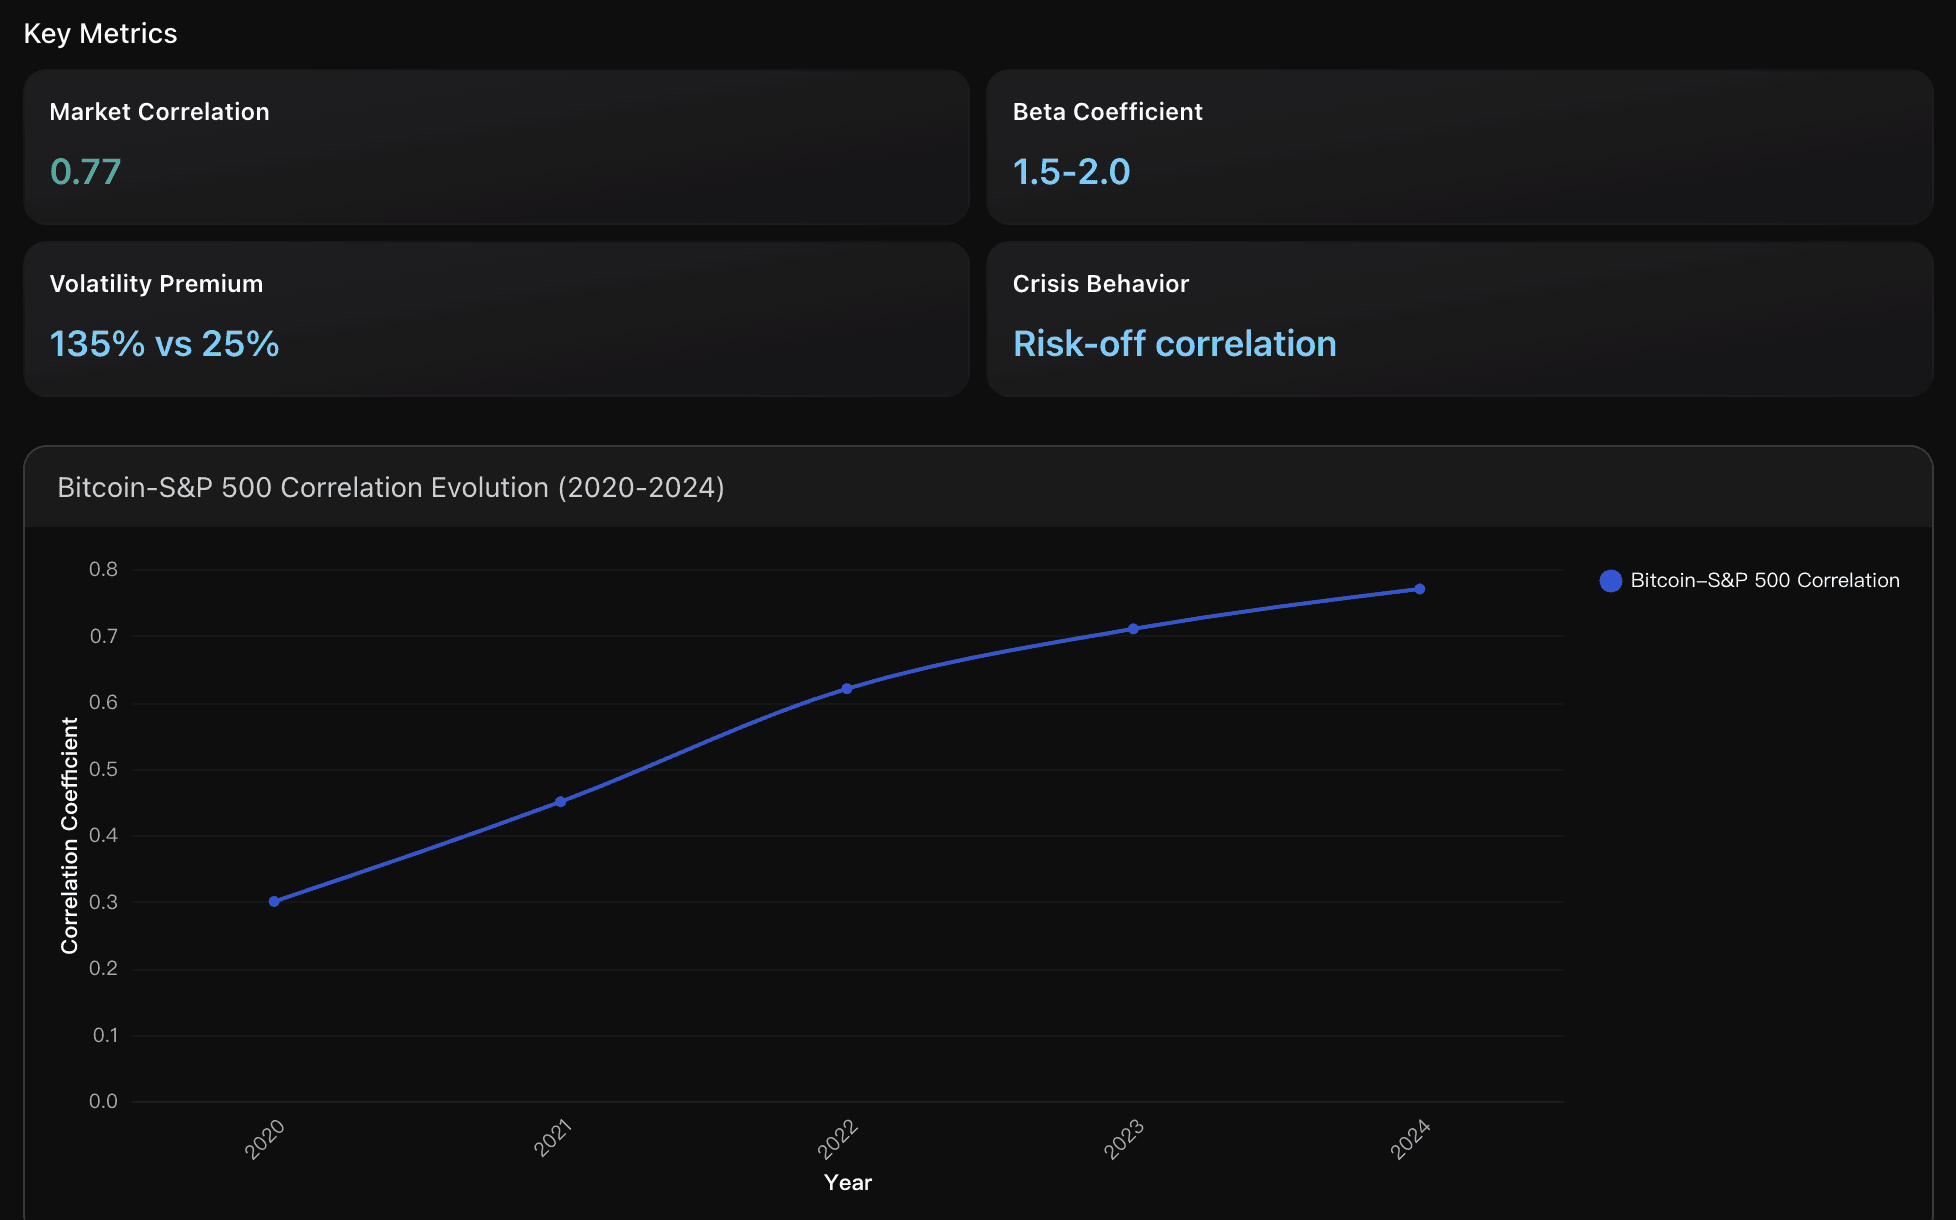Click the 135% vs 25% value
This screenshot has width=1956, height=1220.
[x=164, y=344]
